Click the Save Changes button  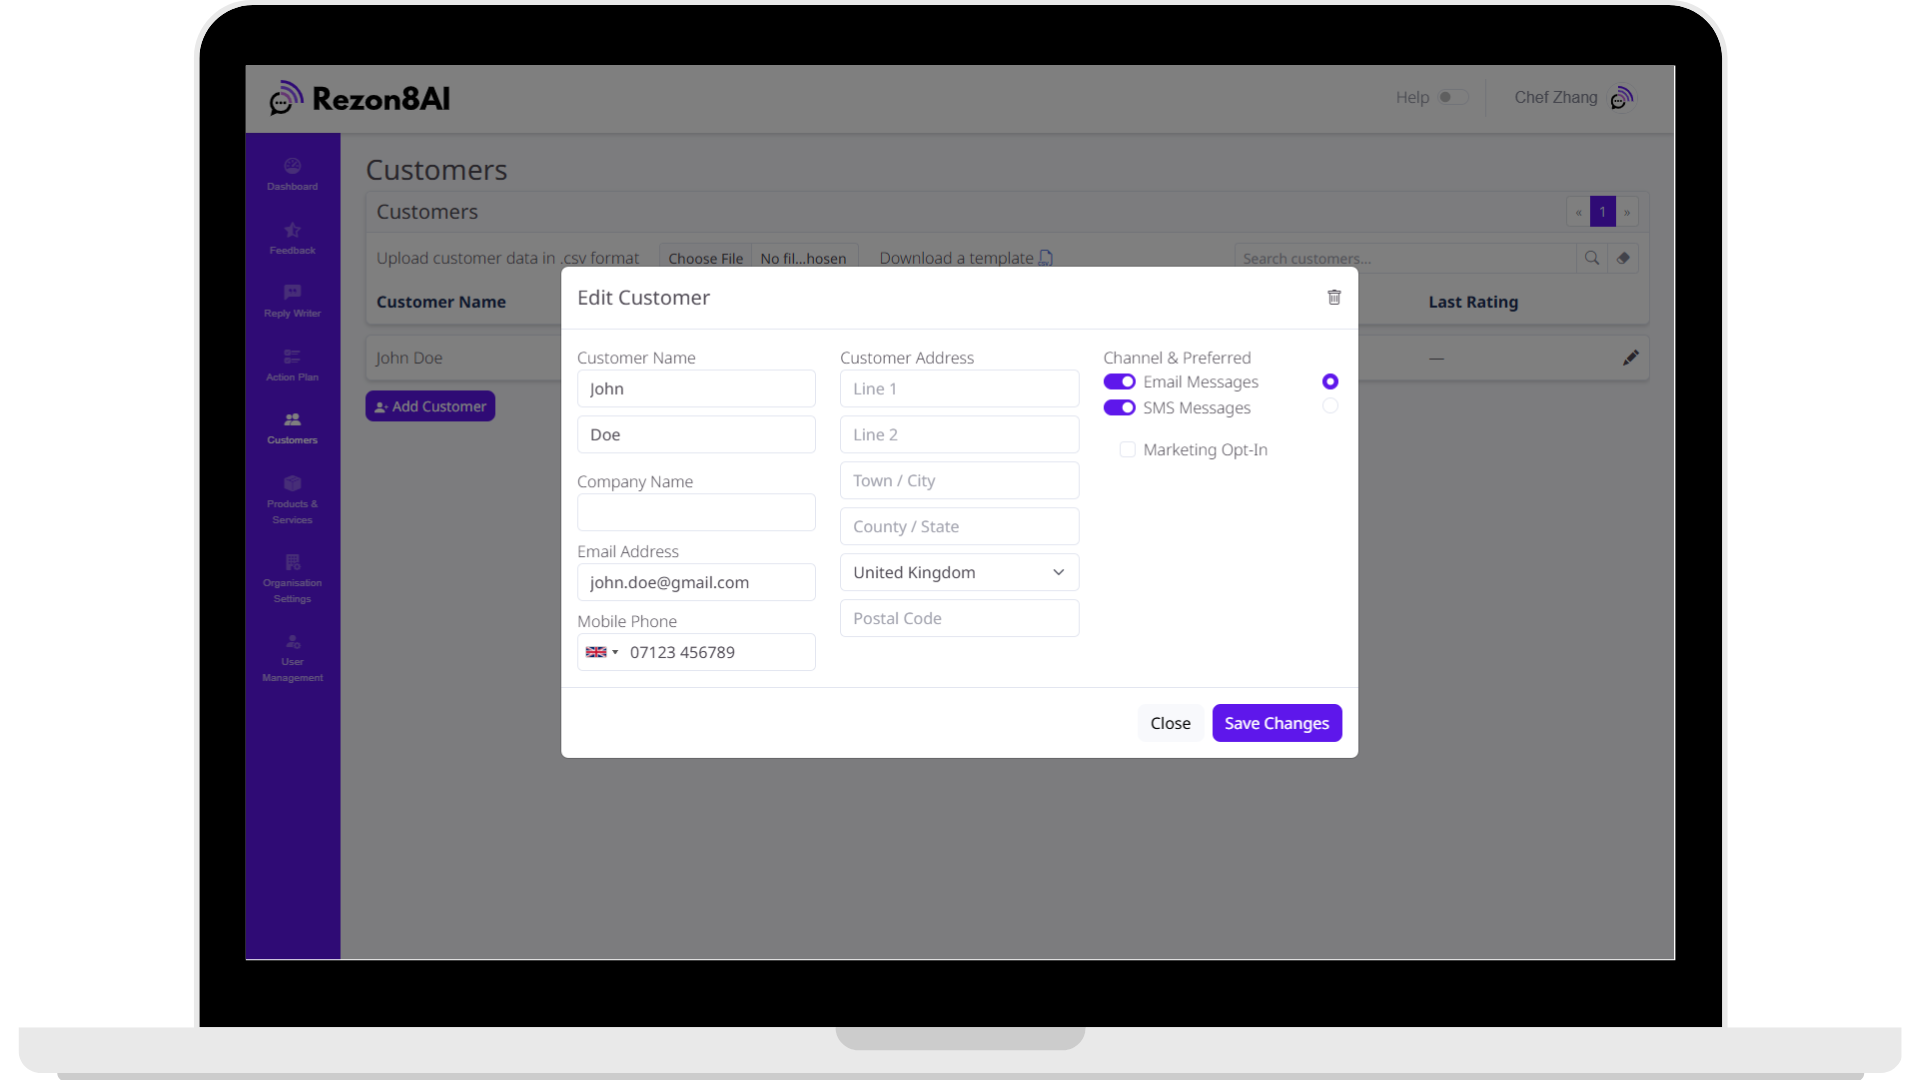click(x=1276, y=723)
